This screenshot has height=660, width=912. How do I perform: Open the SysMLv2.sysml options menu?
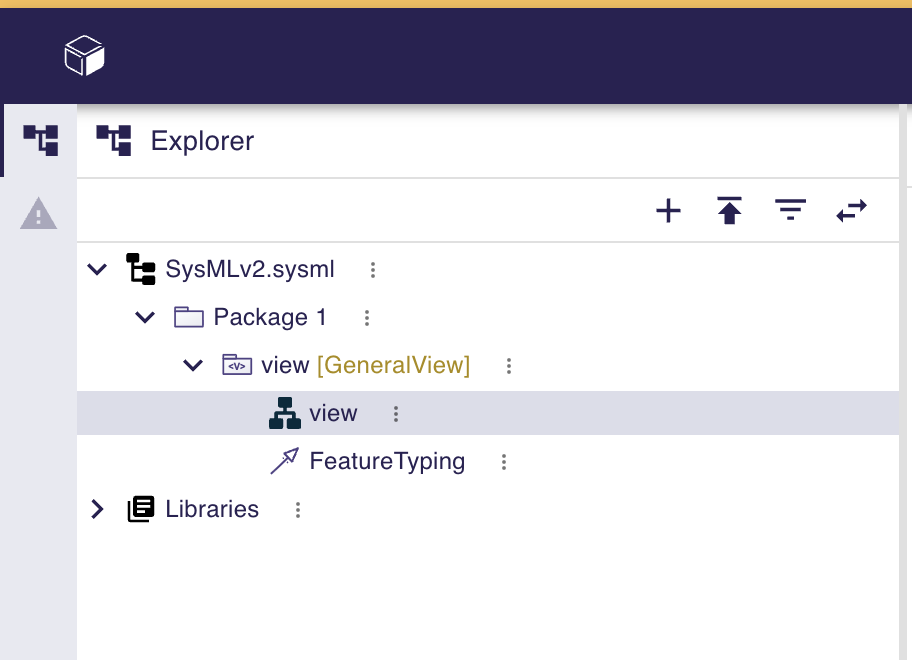[x=371, y=269]
